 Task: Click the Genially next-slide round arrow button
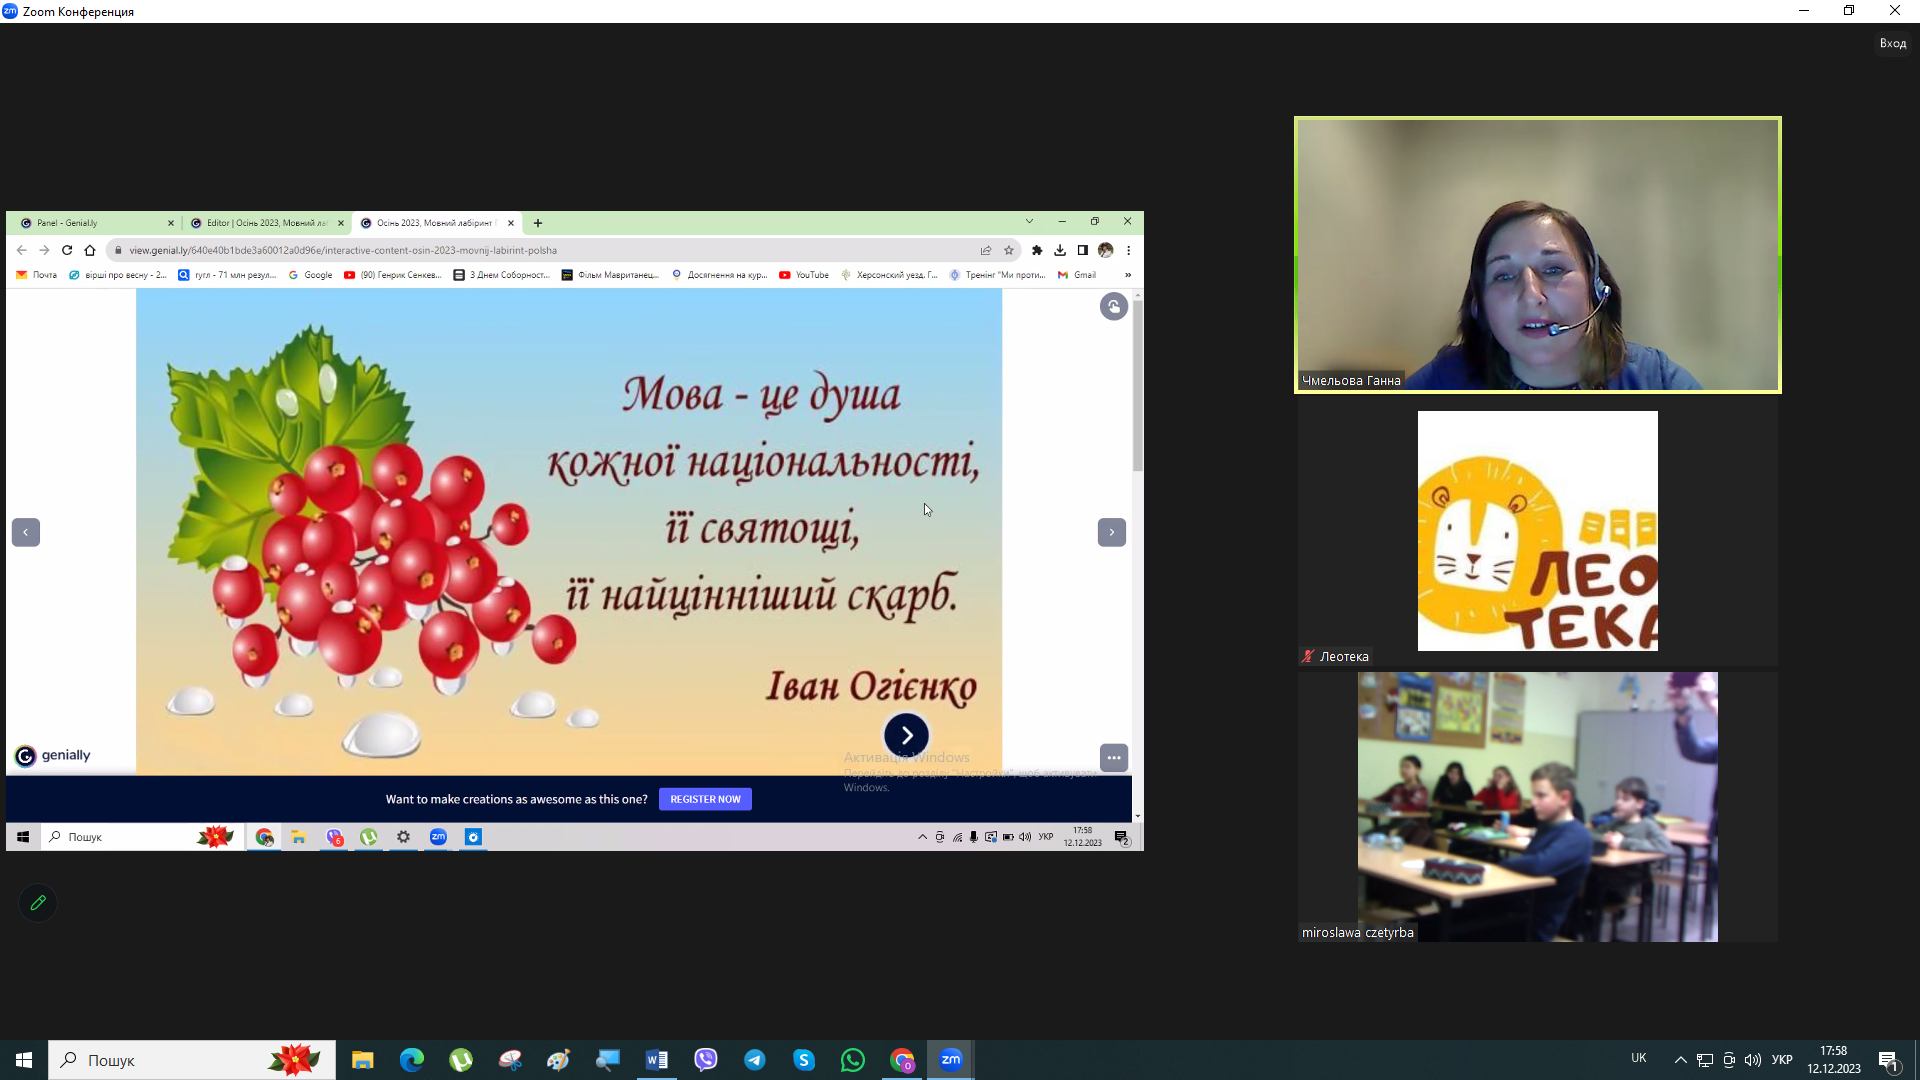tap(906, 735)
